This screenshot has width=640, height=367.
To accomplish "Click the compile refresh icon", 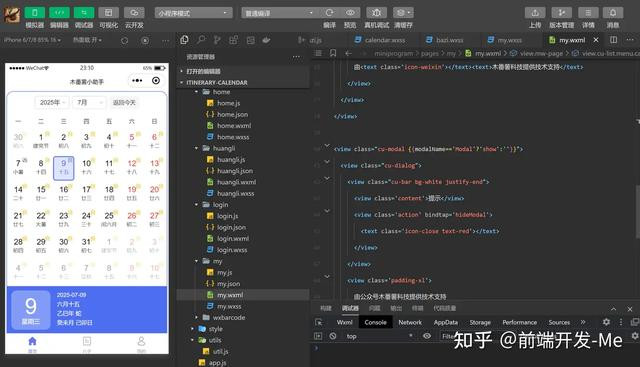I will tap(329, 13).
